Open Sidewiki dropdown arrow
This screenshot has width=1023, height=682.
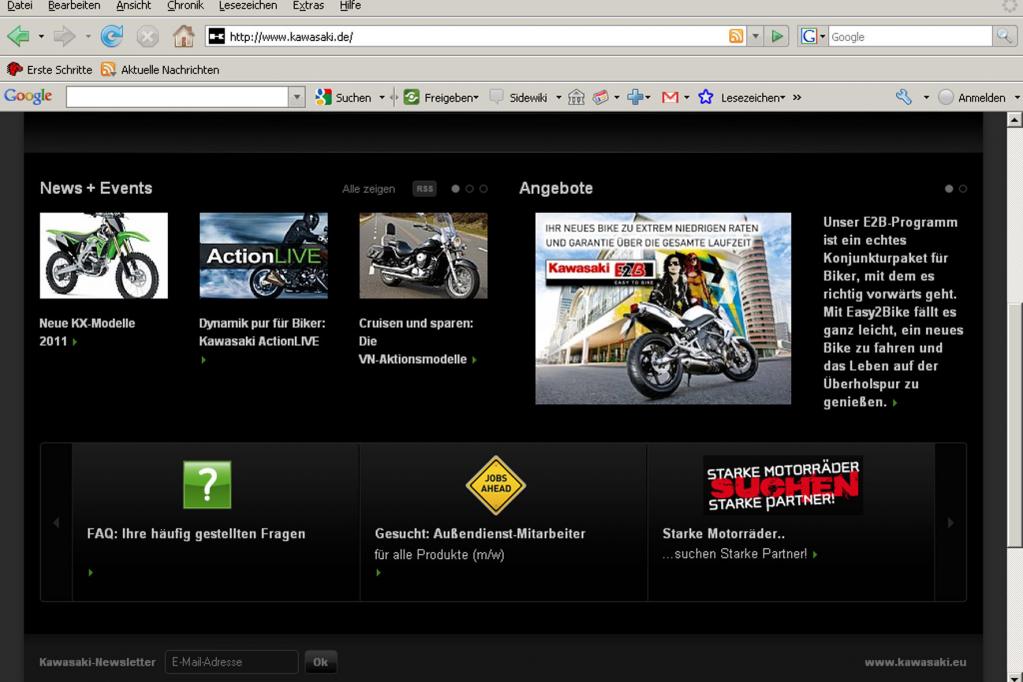pos(558,97)
